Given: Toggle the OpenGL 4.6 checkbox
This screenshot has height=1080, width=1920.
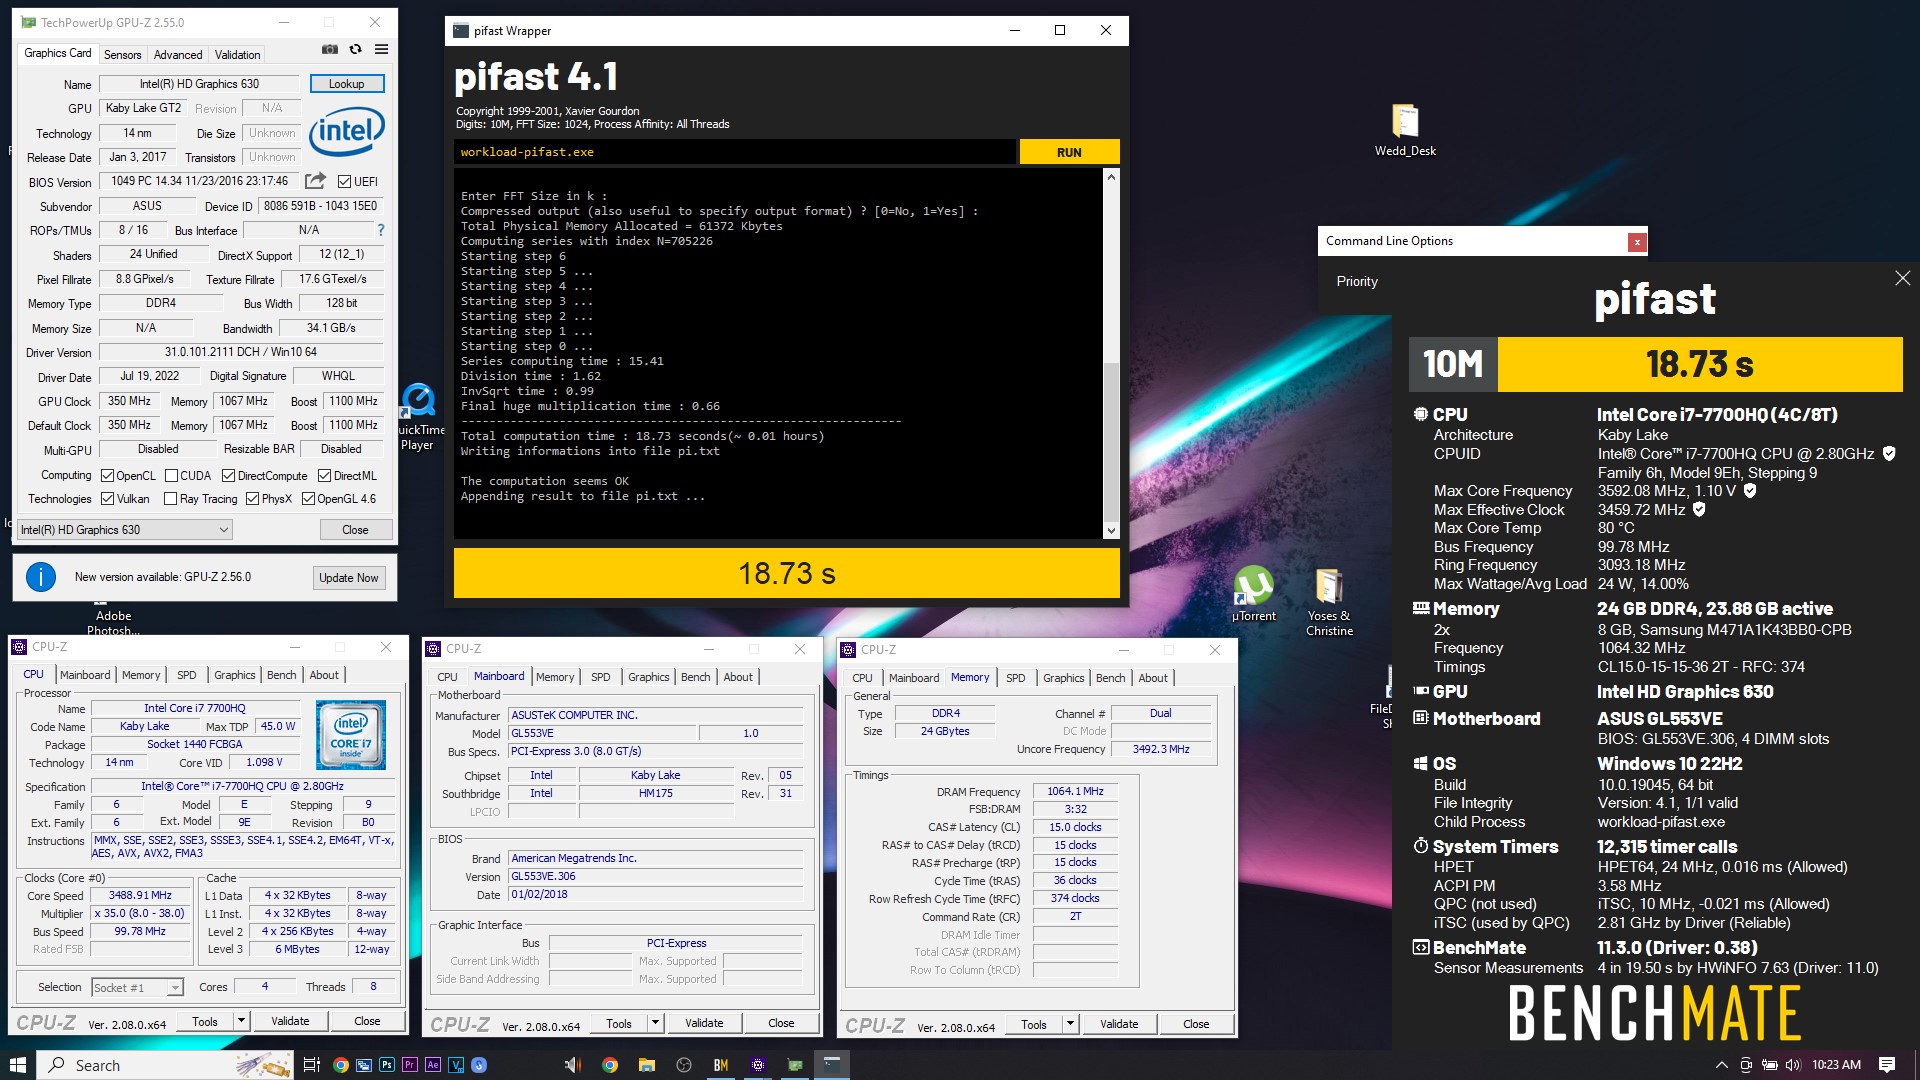Looking at the screenshot, I should point(308,499).
